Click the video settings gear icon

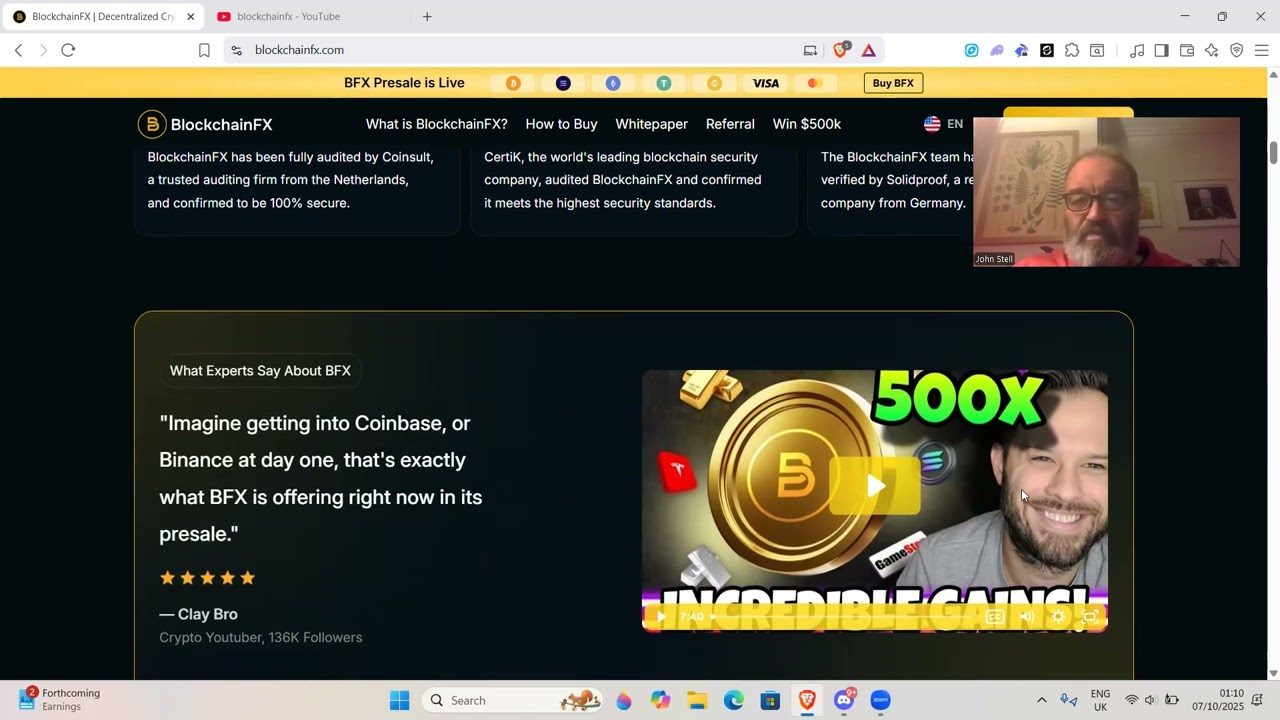point(1058,617)
